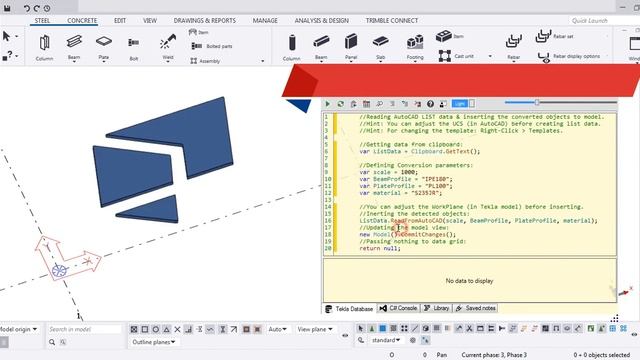Image resolution: width=640 pixels, height=360 pixels.
Task: Click the magnifier search icon below Search in model
Action: (52, 342)
